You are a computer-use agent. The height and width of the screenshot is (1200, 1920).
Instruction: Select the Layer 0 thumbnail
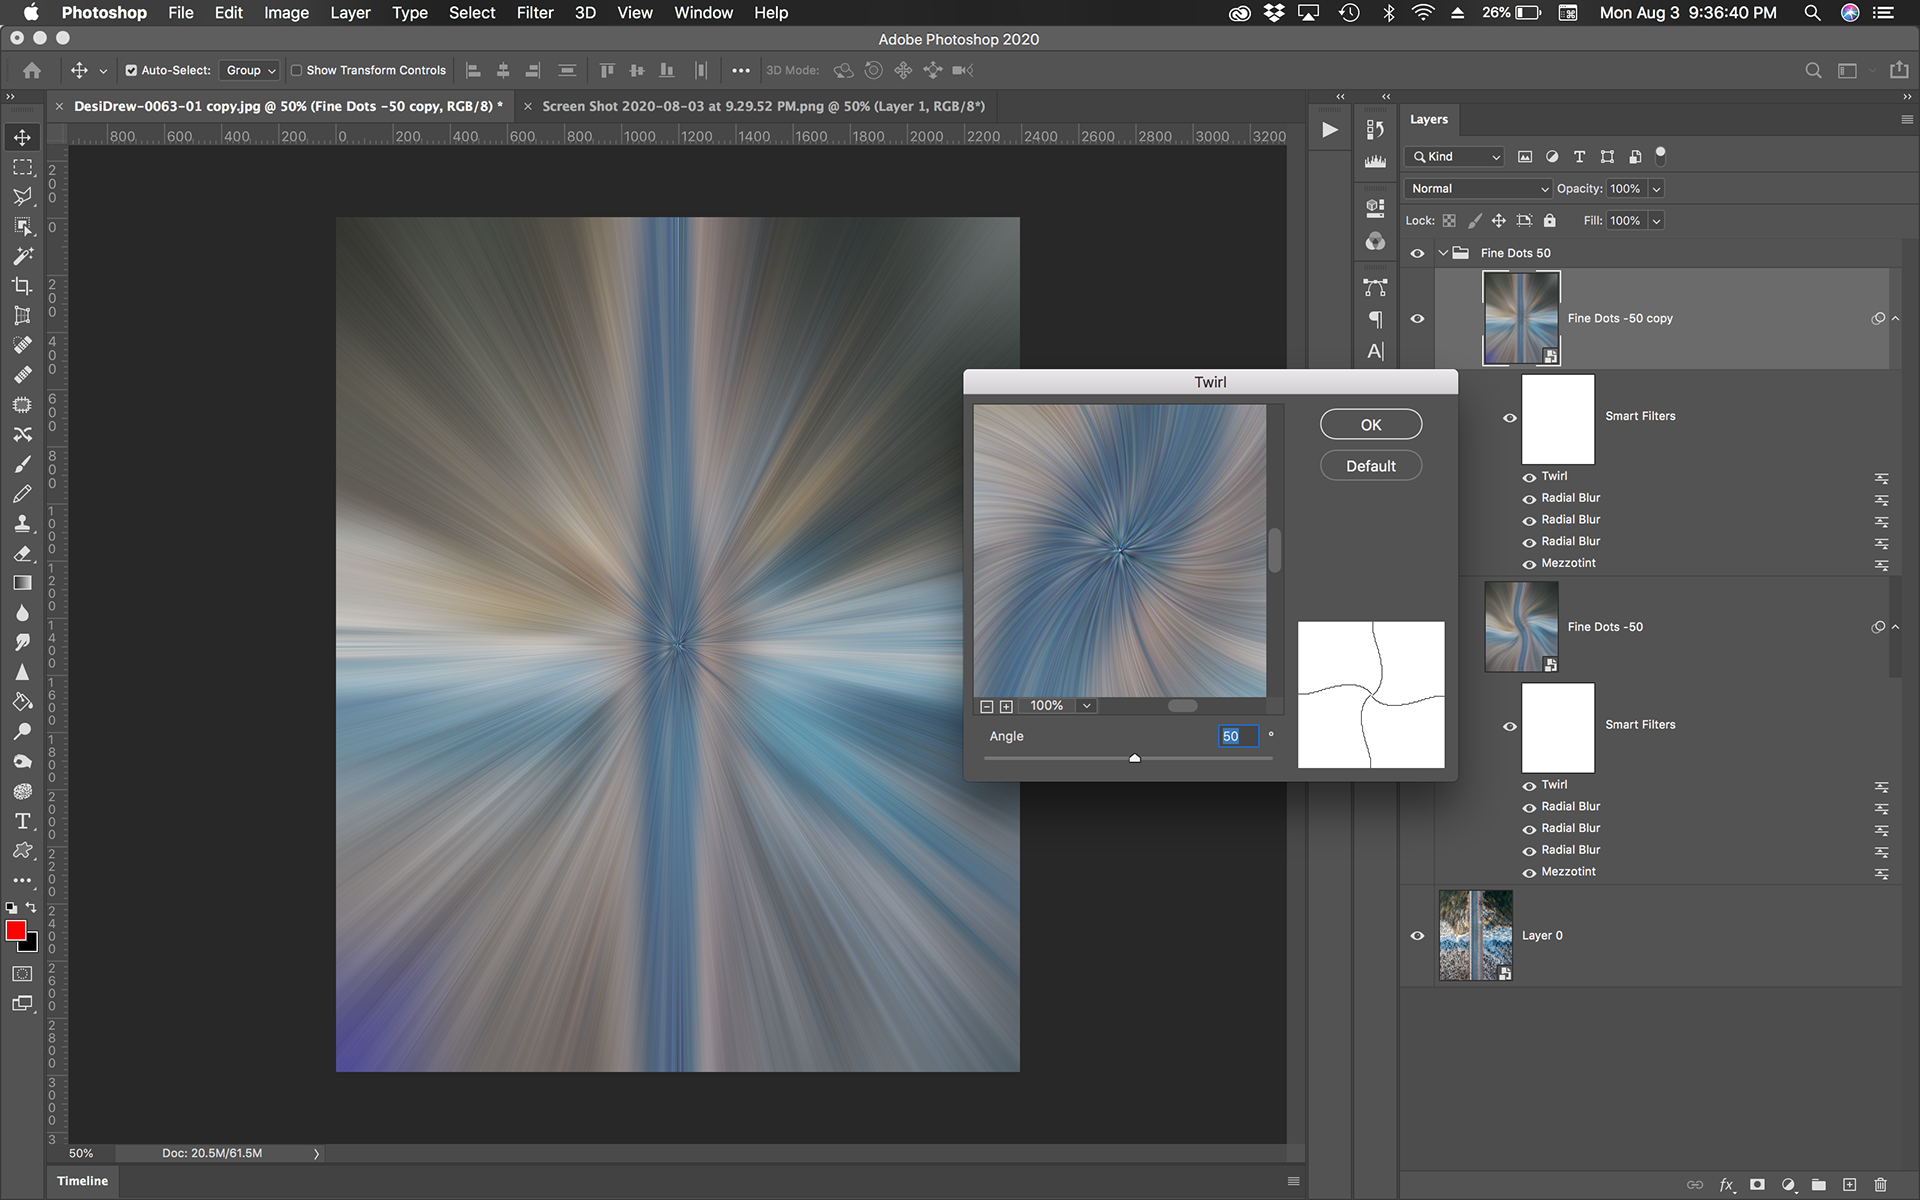[x=1476, y=936]
